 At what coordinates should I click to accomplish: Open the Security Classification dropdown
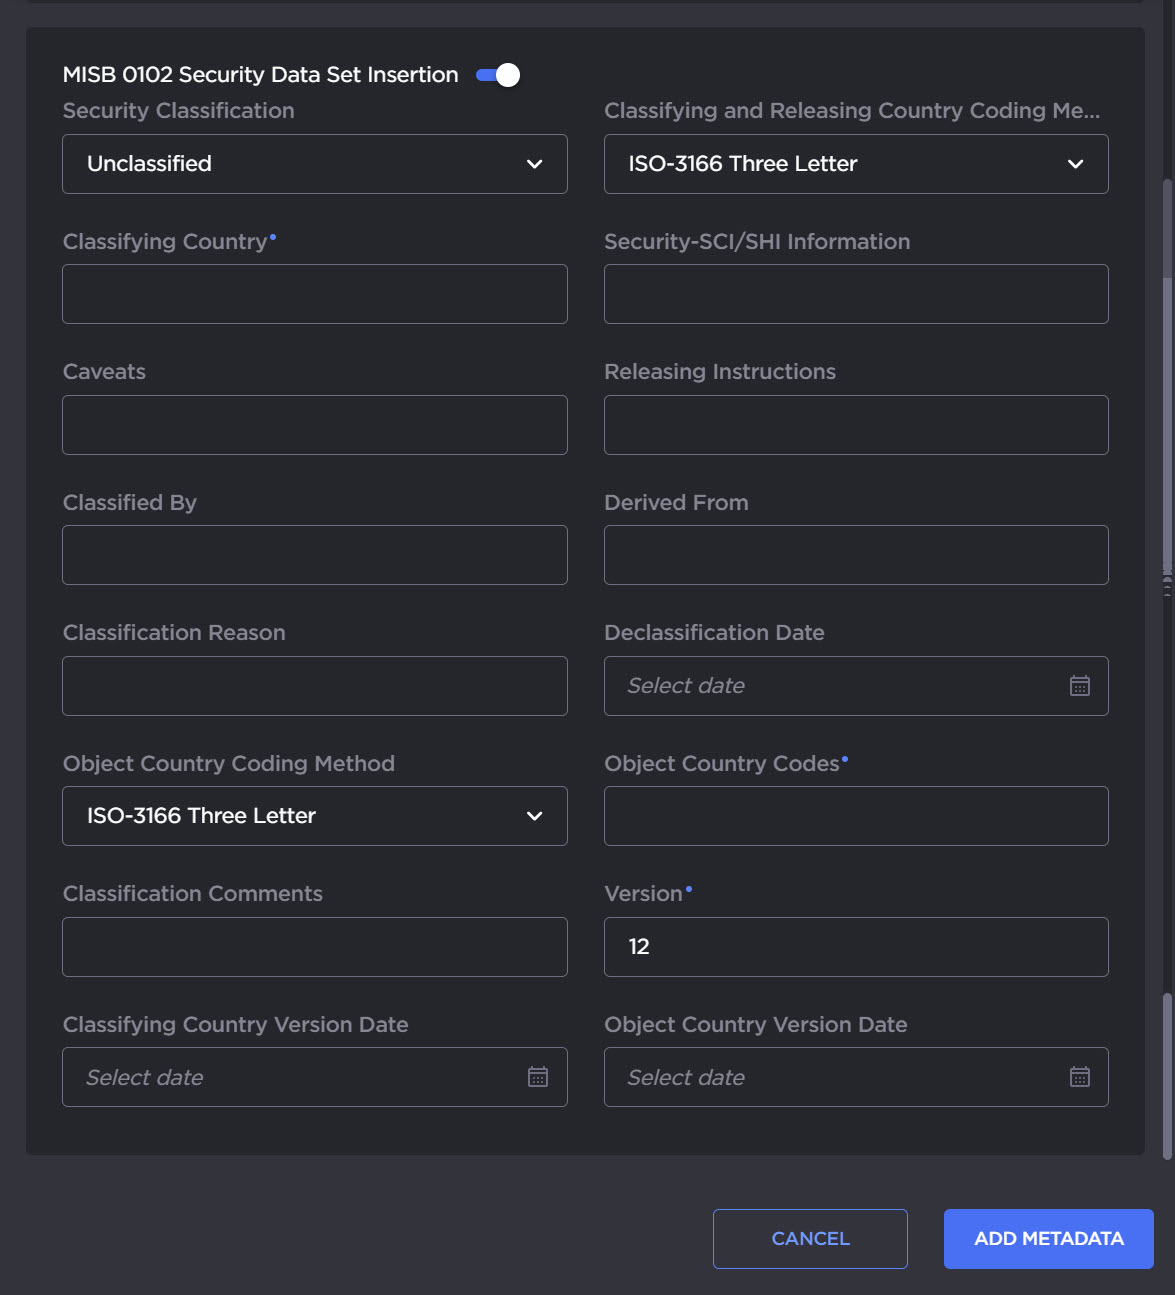click(314, 164)
